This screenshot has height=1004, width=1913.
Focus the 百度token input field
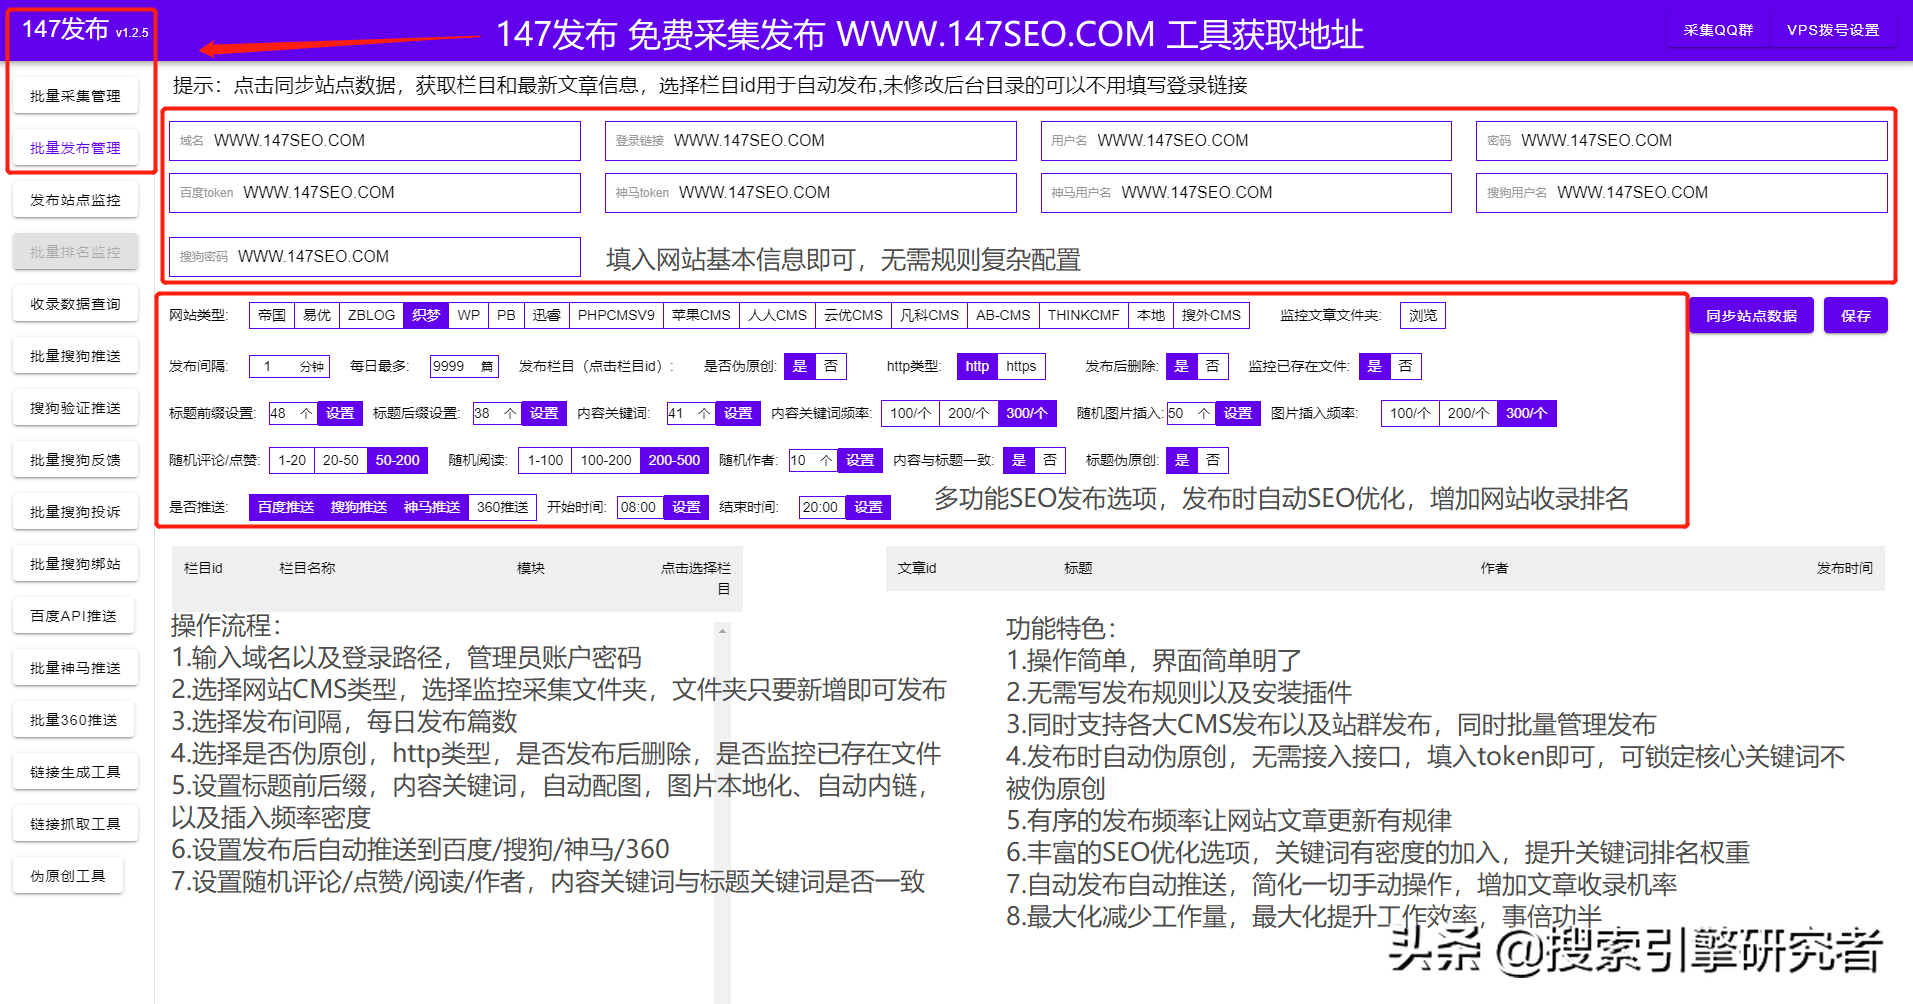tap(375, 193)
